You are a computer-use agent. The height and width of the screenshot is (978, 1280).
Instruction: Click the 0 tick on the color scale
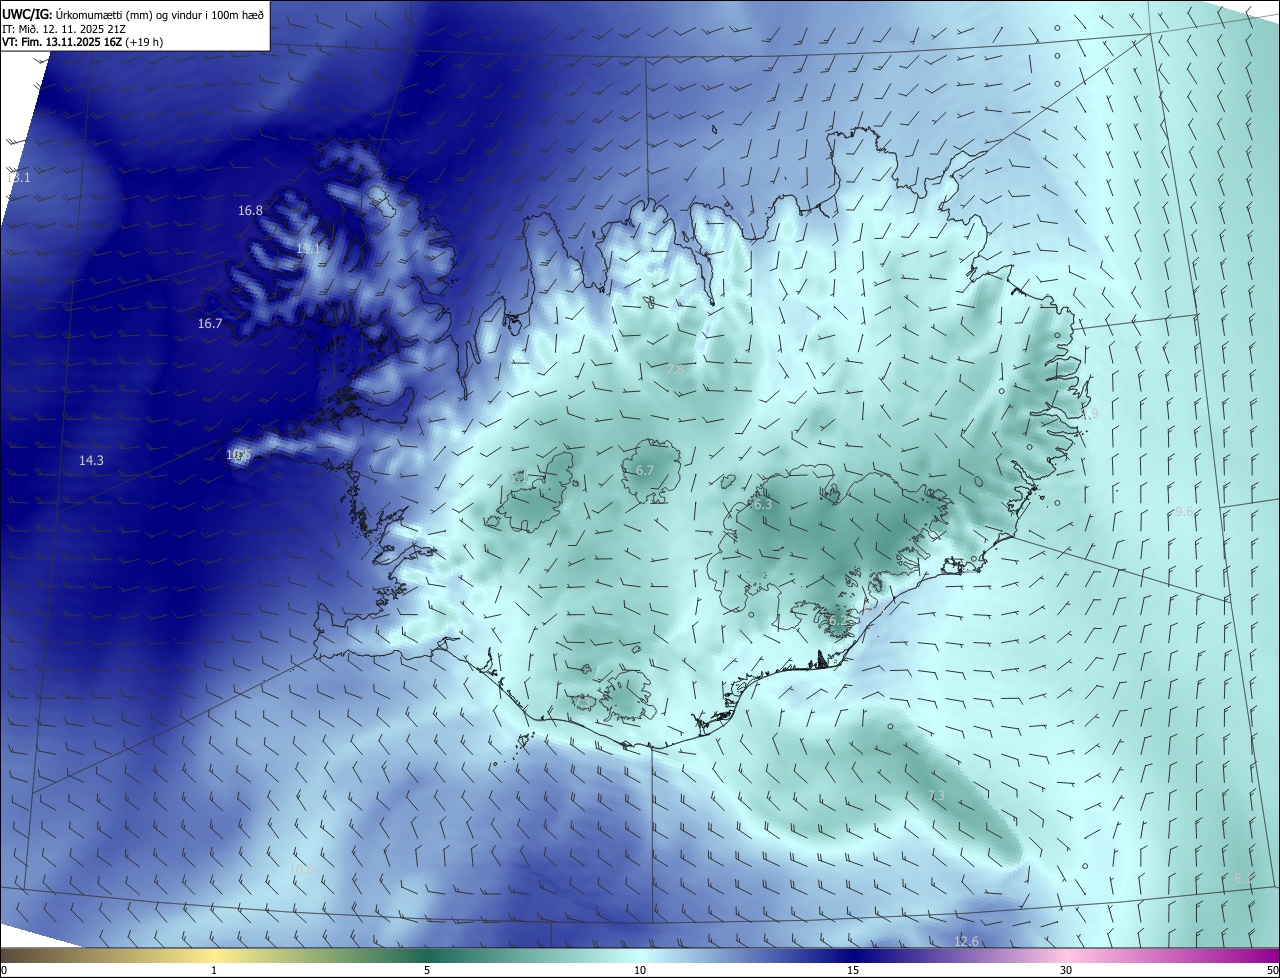3,970
